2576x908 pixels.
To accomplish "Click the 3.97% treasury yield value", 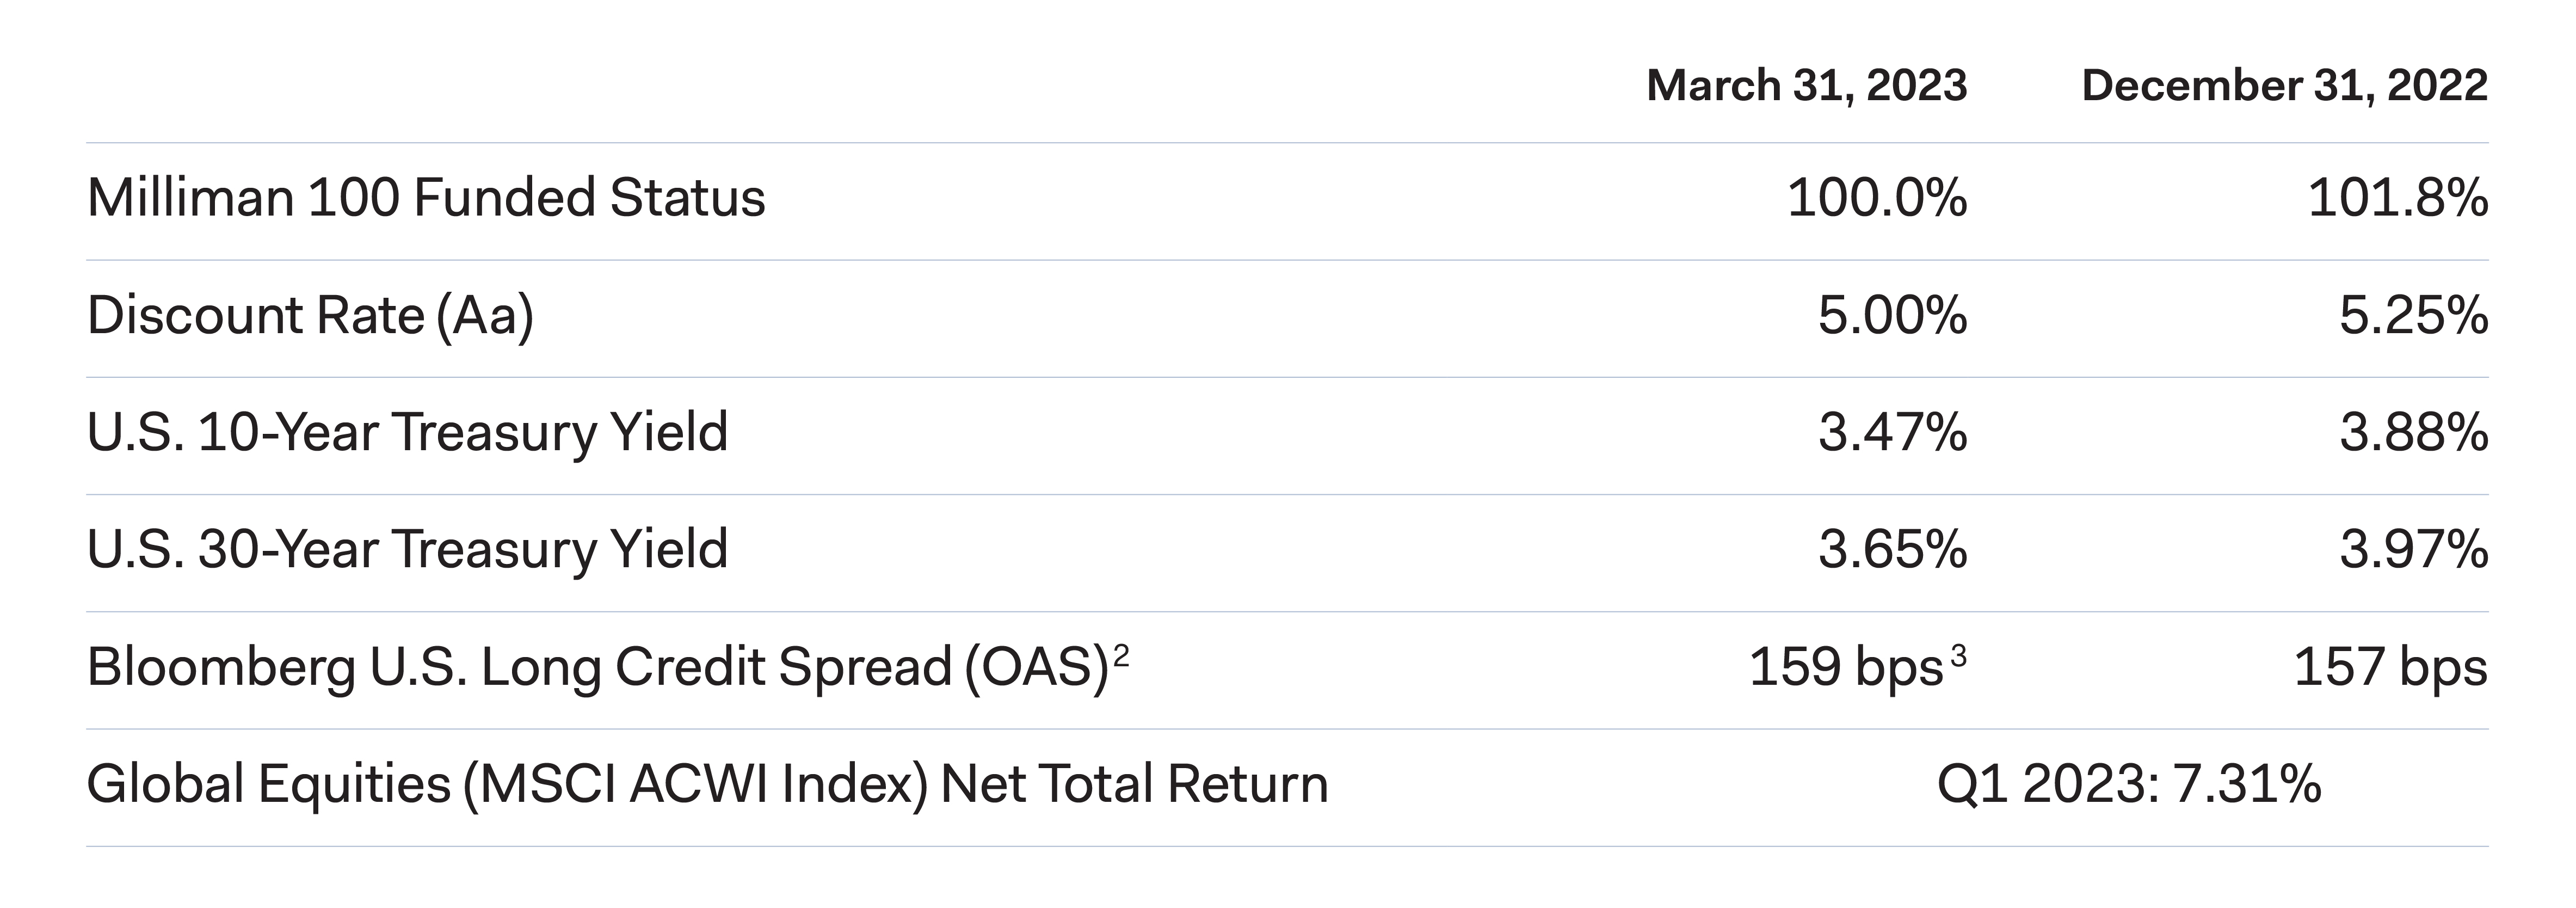I will (x=2412, y=550).
